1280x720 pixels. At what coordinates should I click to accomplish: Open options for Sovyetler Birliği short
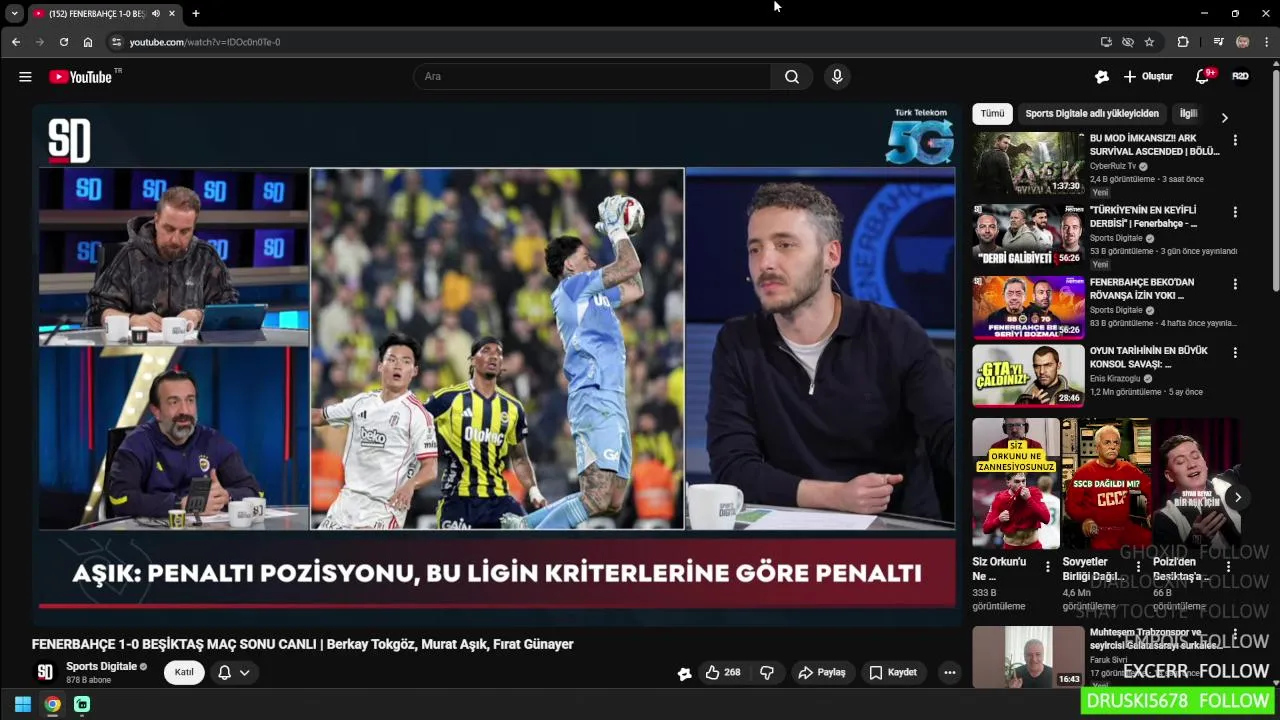click(x=1138, y=566)
